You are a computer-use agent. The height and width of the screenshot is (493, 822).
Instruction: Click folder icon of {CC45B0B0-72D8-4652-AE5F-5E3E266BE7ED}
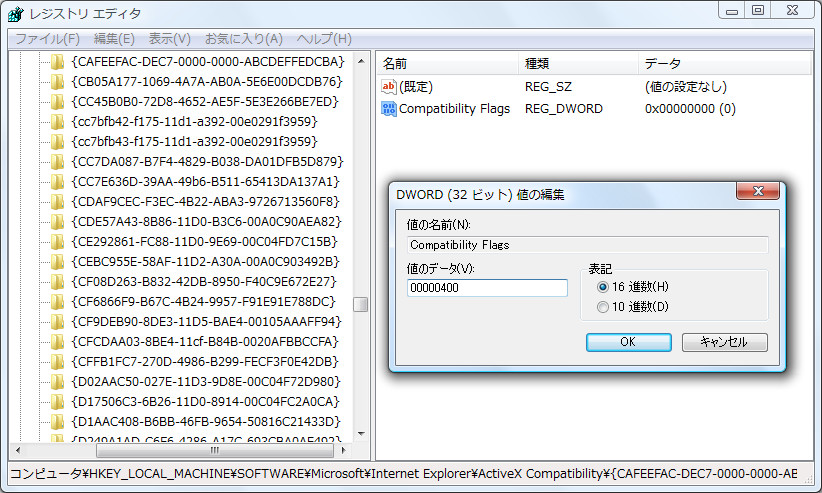[x=57, y=102]
